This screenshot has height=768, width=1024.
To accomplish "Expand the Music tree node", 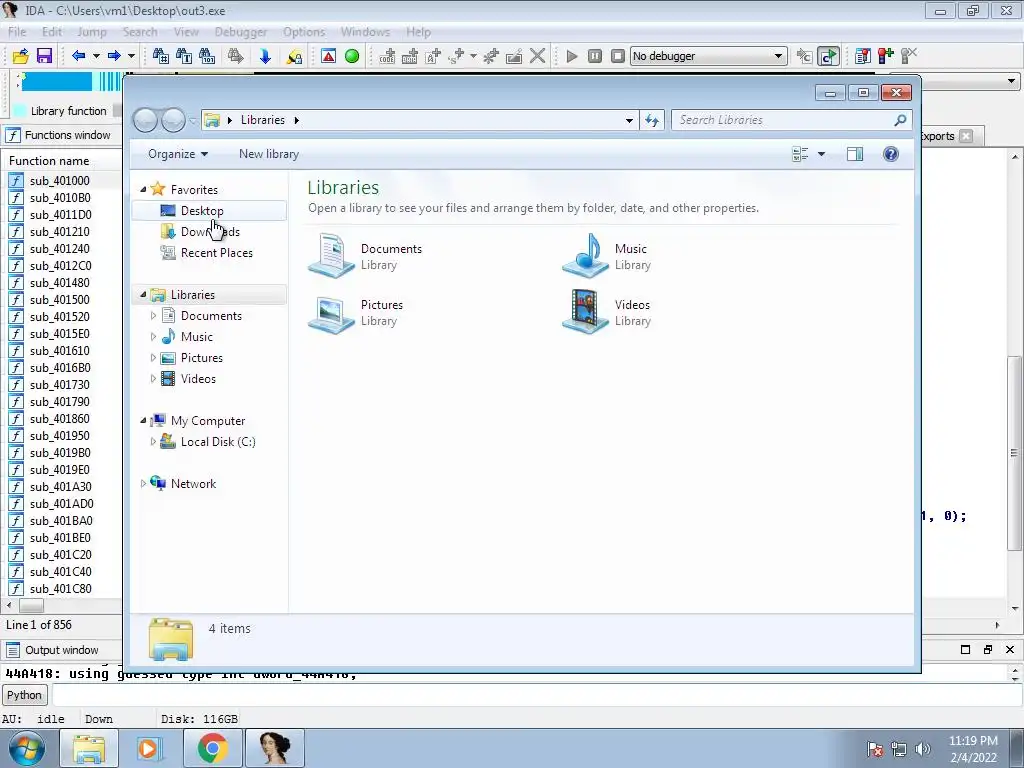I will pos(153,337).
